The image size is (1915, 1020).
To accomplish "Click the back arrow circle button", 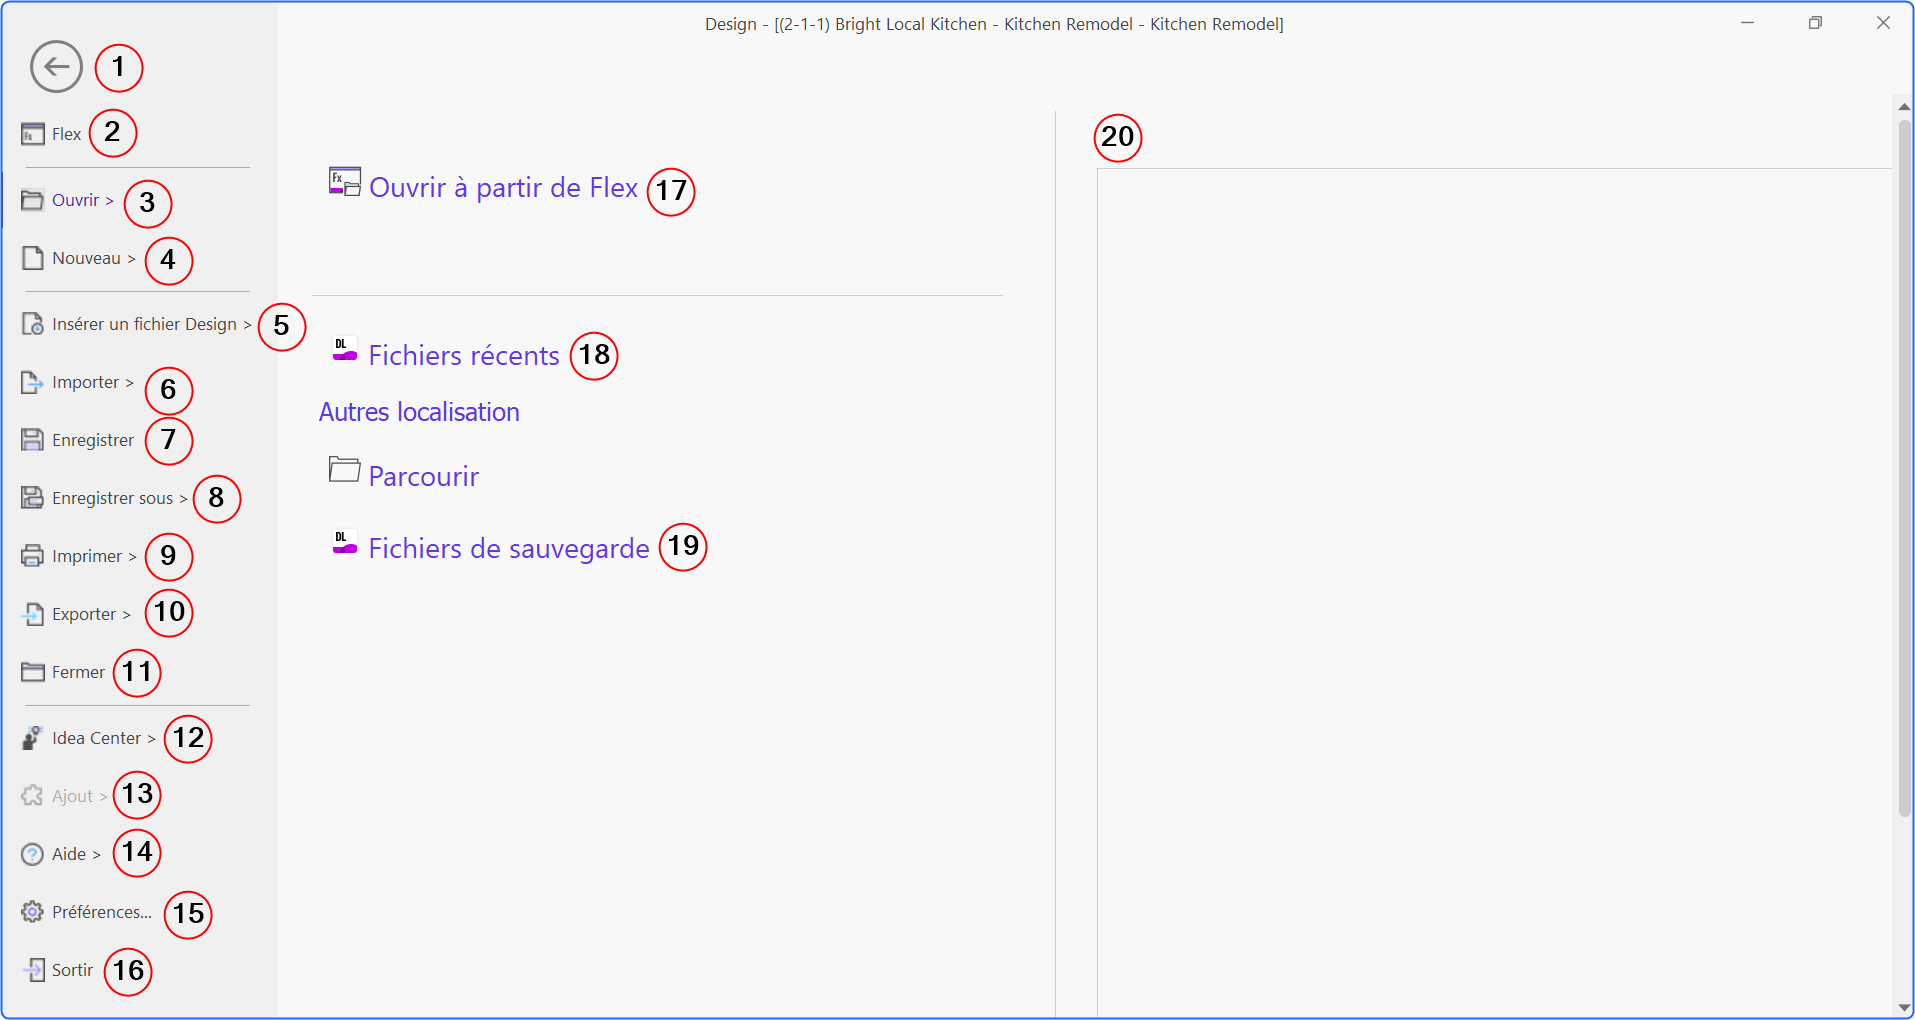I will point(56,67).
